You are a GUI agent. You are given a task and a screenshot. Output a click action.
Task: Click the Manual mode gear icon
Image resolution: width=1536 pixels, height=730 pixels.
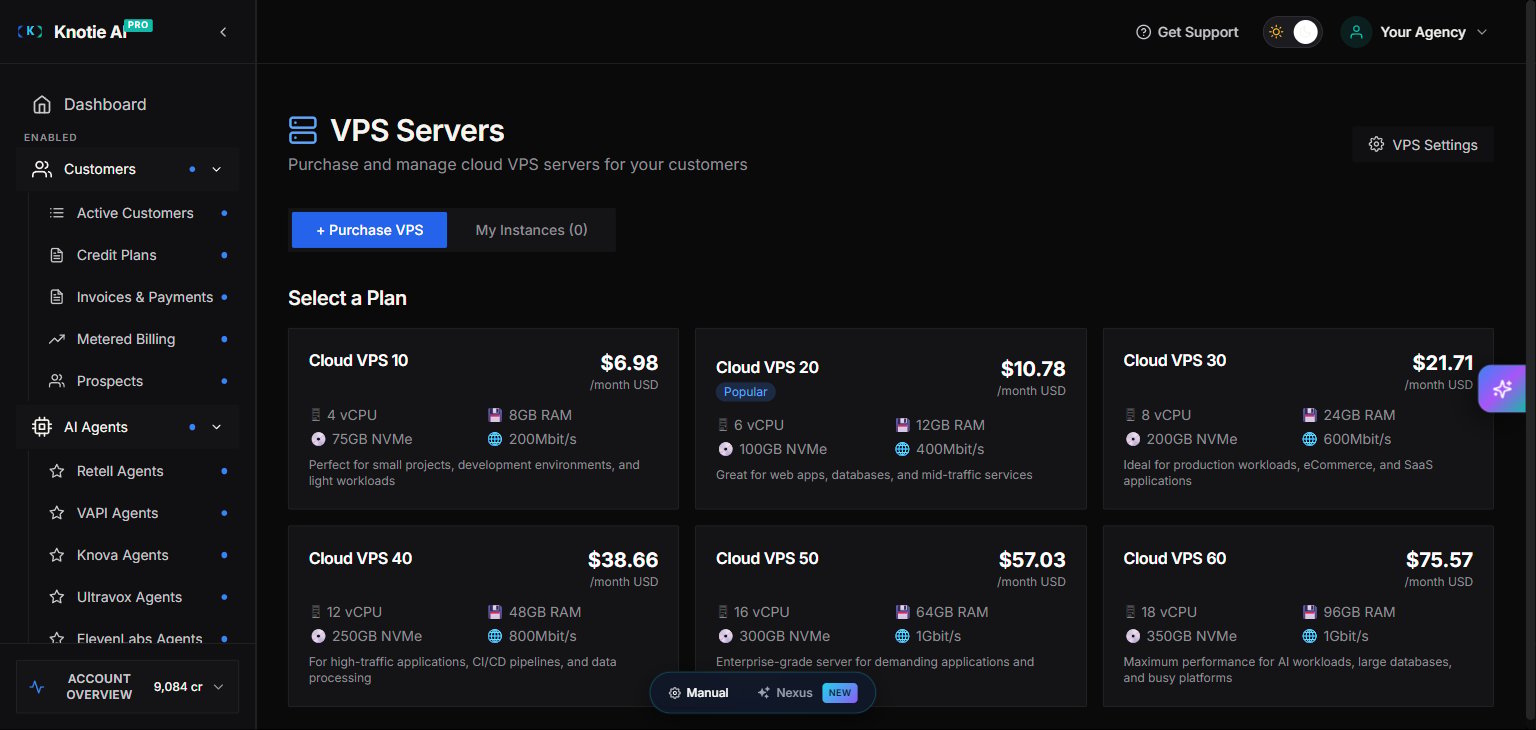[675, 693]
